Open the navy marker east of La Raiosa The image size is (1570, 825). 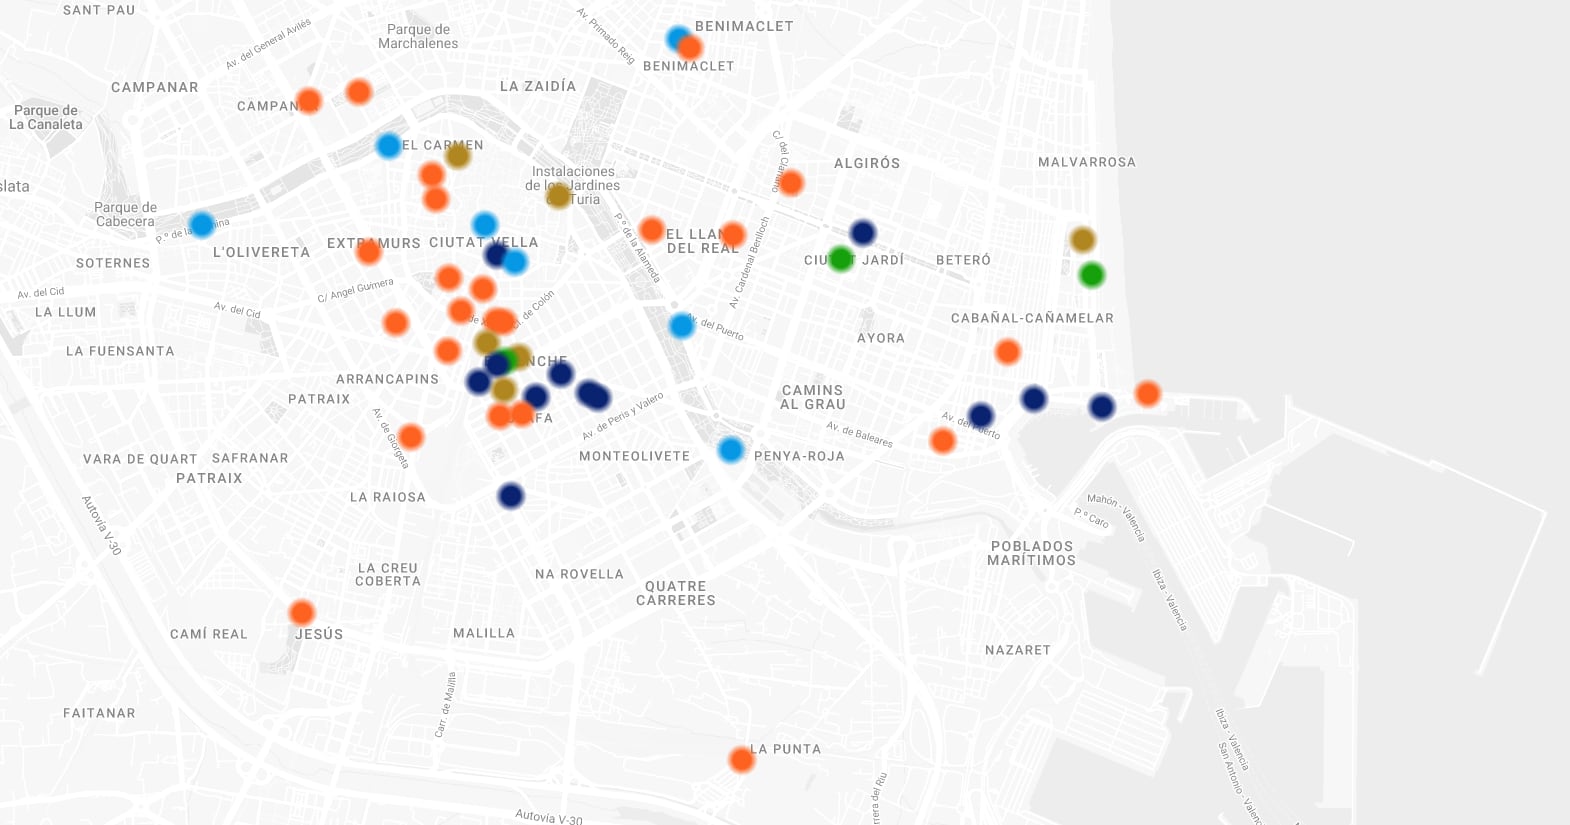(x=511, y=496)
